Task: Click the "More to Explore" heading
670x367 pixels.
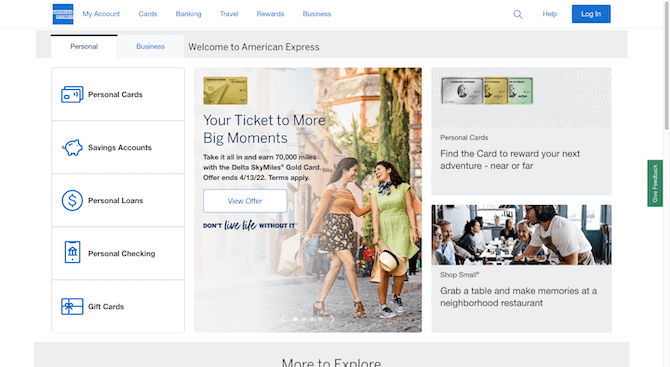Action: point(332,363)
